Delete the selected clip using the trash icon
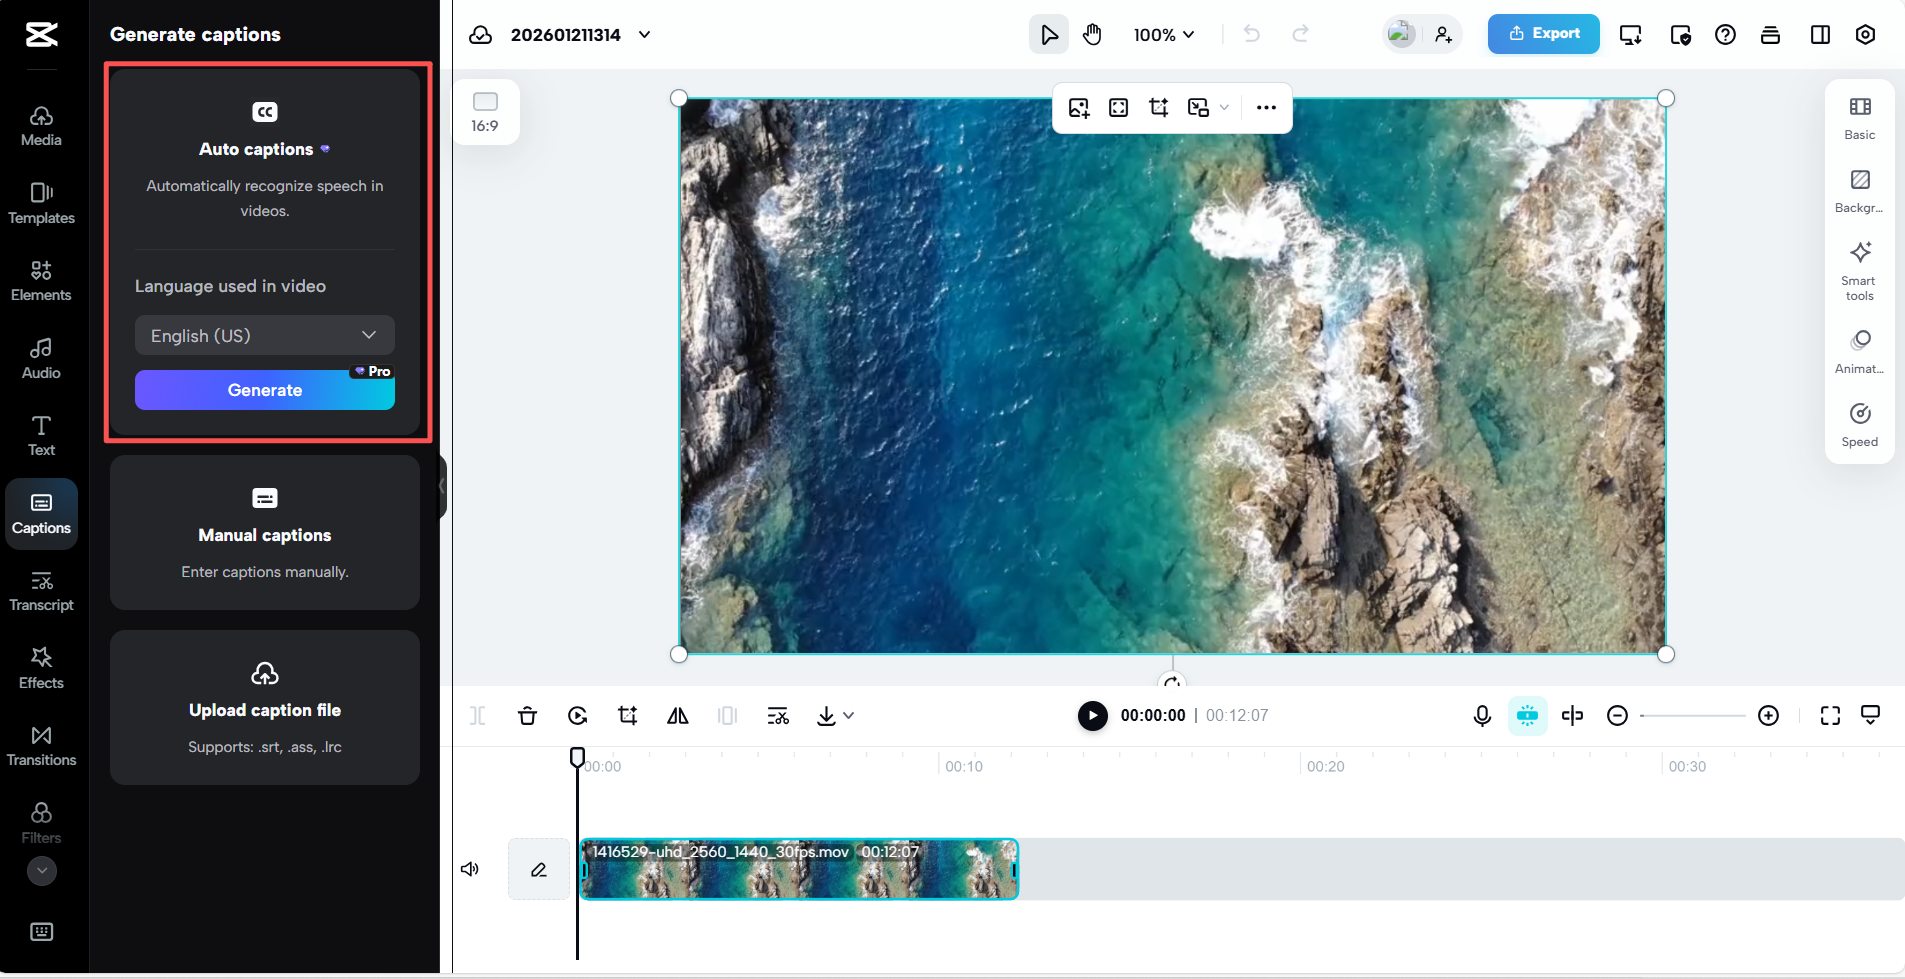The height and width of the screenshot is (979, 1905). point(527,716)
